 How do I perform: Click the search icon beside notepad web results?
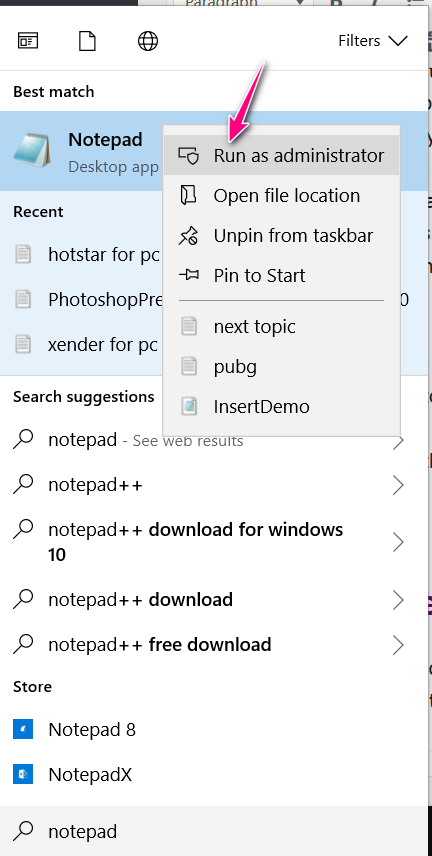point(23,439)
